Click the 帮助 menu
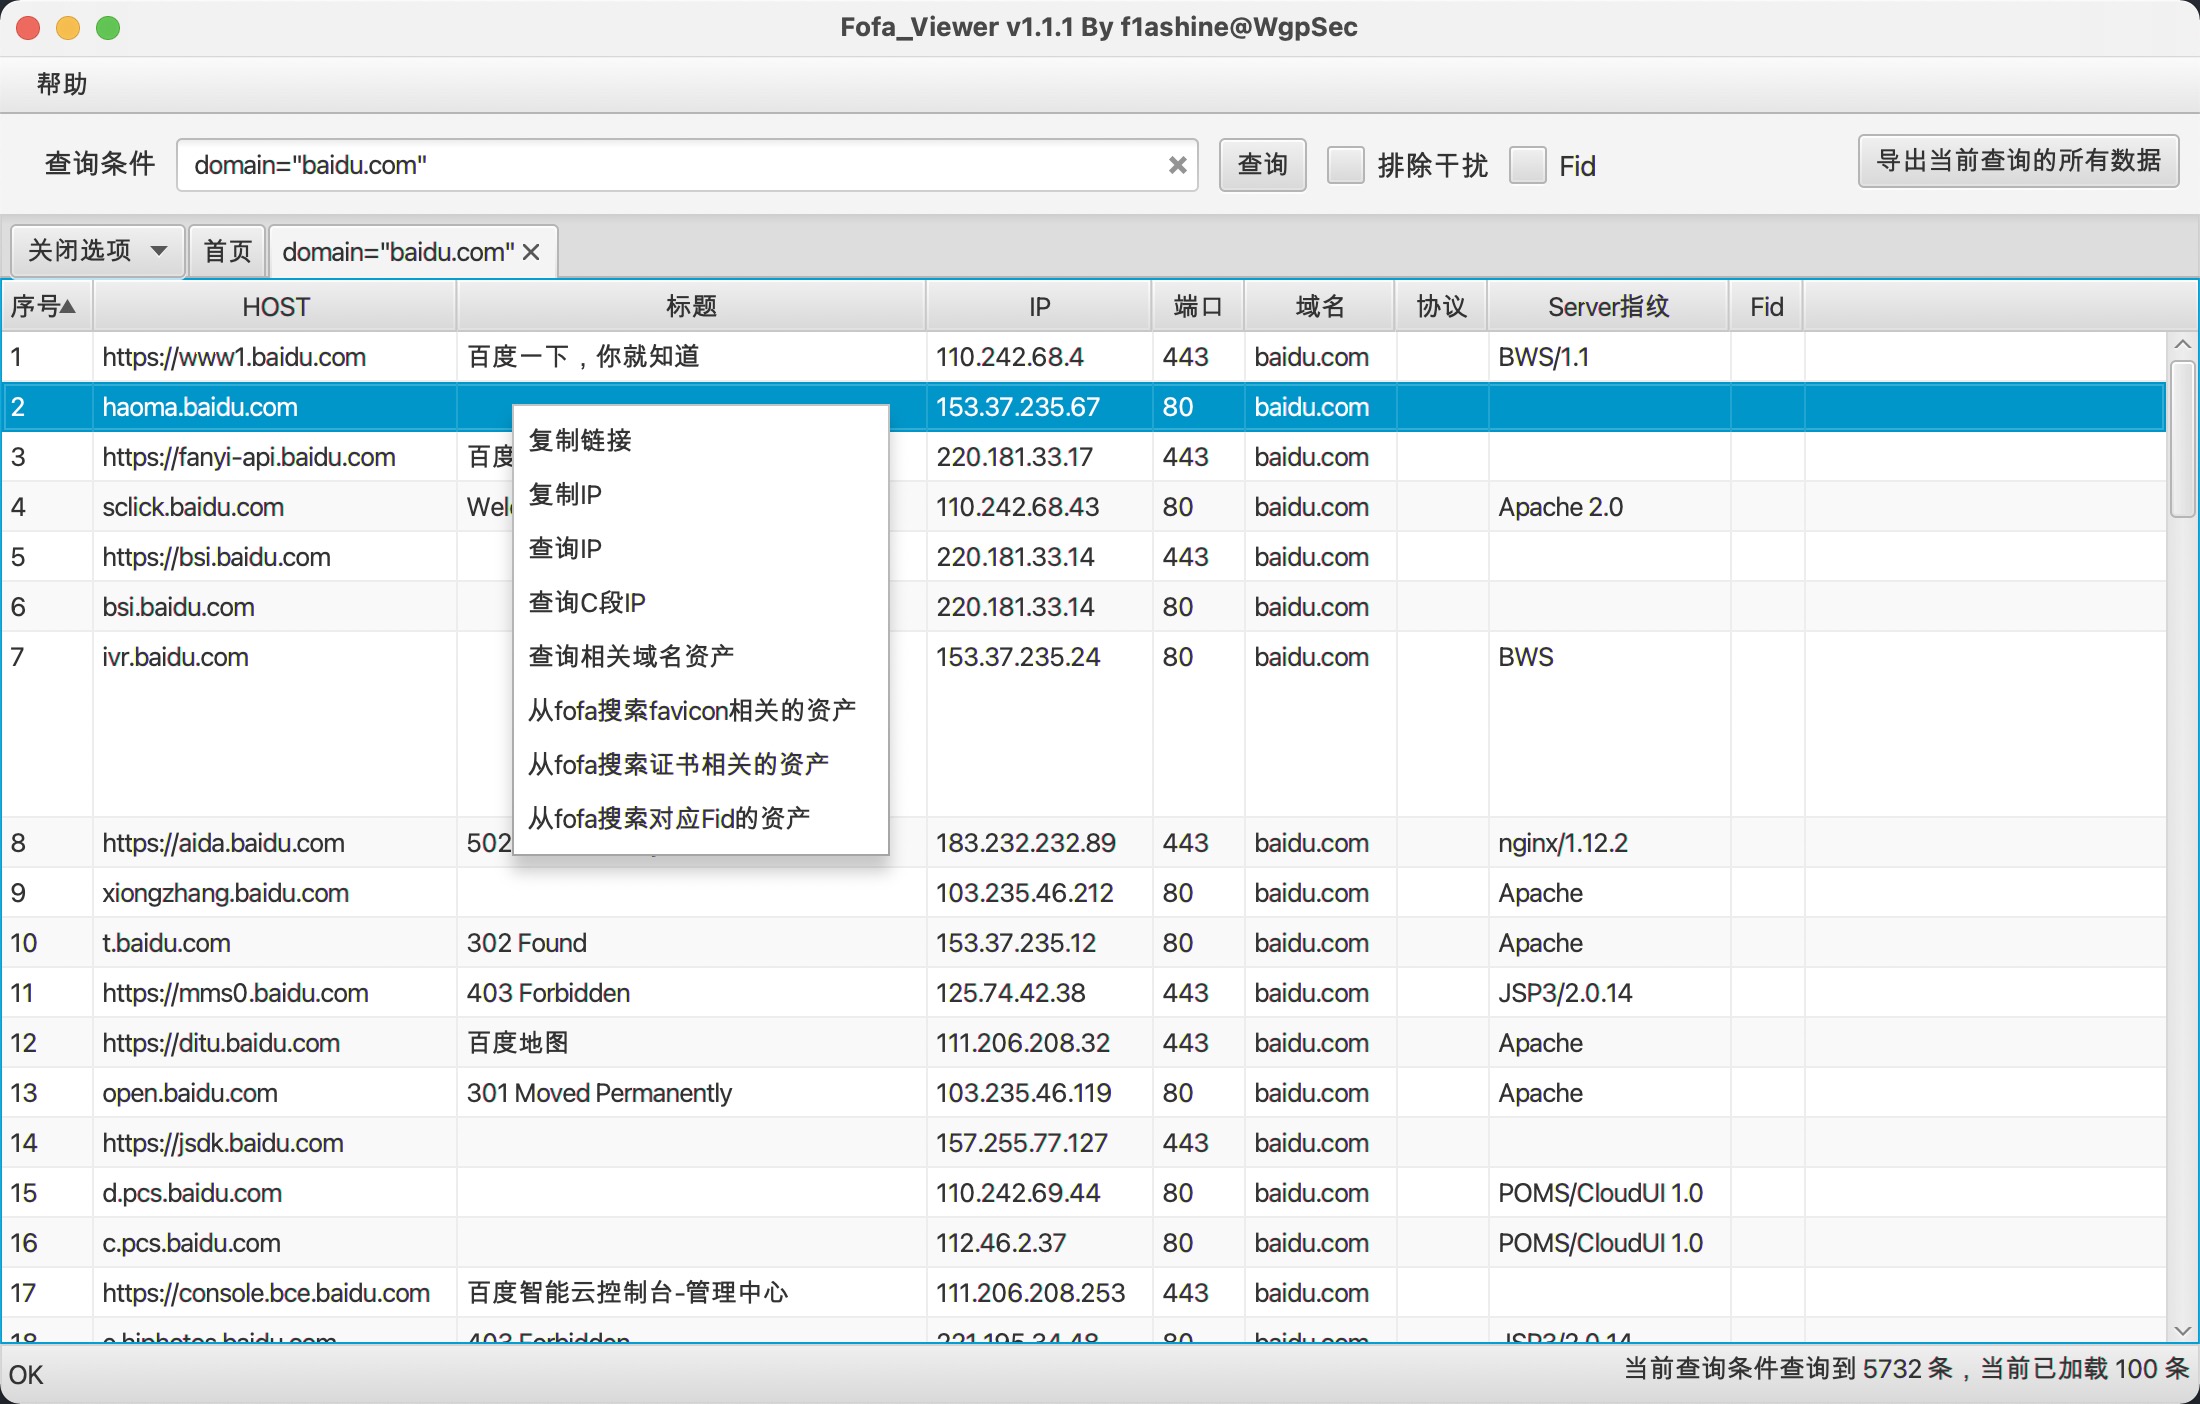Image resolution: width=2200 pixels, height=1404 pixels. click(62, 84)
